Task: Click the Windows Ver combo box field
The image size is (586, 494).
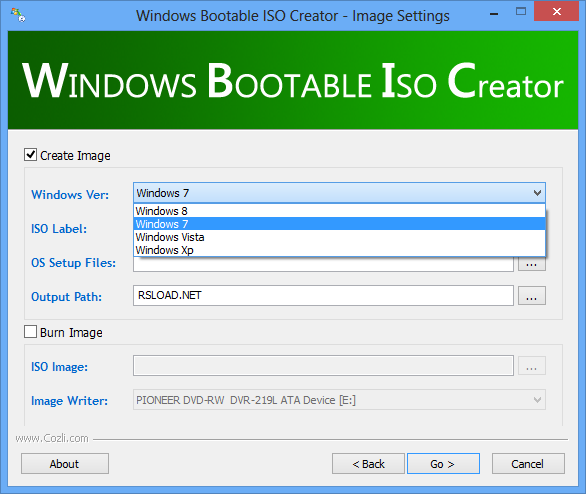Action: click(x=339, y=193)
